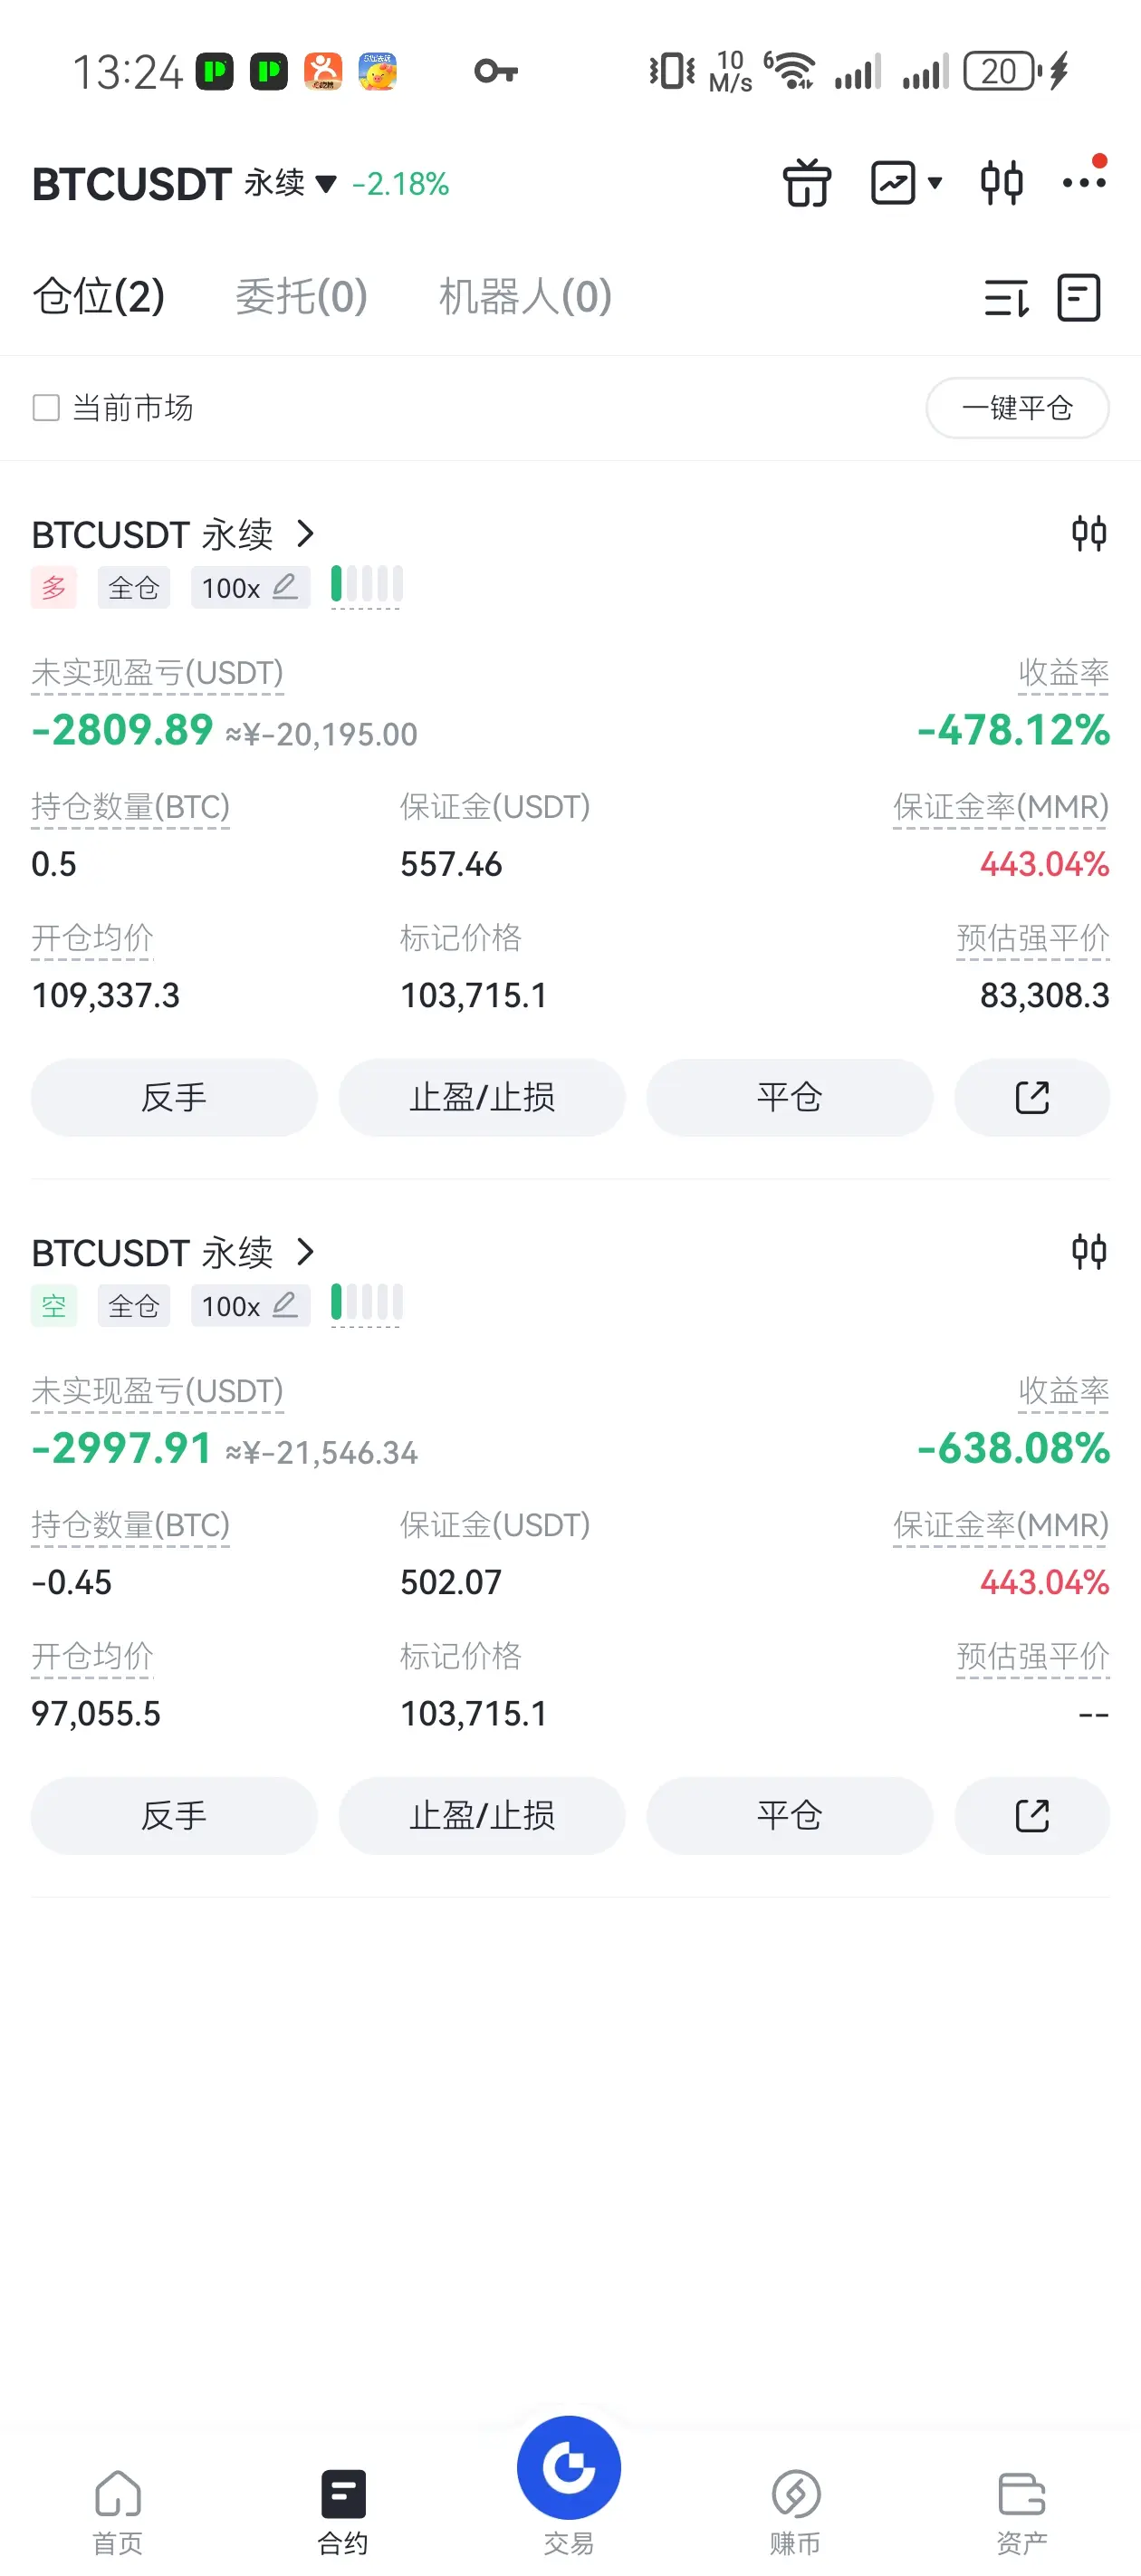The image size is (1141, 2576).
Task: Tap the blue 交易 center button
Action: [569, 2467]
